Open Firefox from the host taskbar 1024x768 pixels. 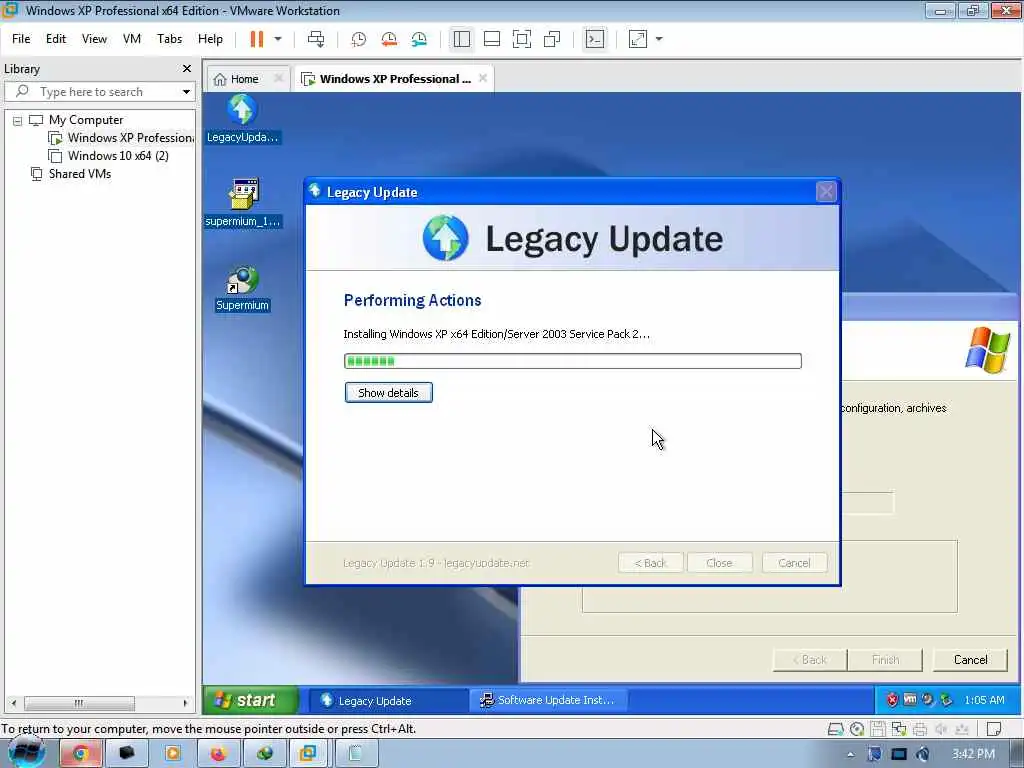(218, 754)
